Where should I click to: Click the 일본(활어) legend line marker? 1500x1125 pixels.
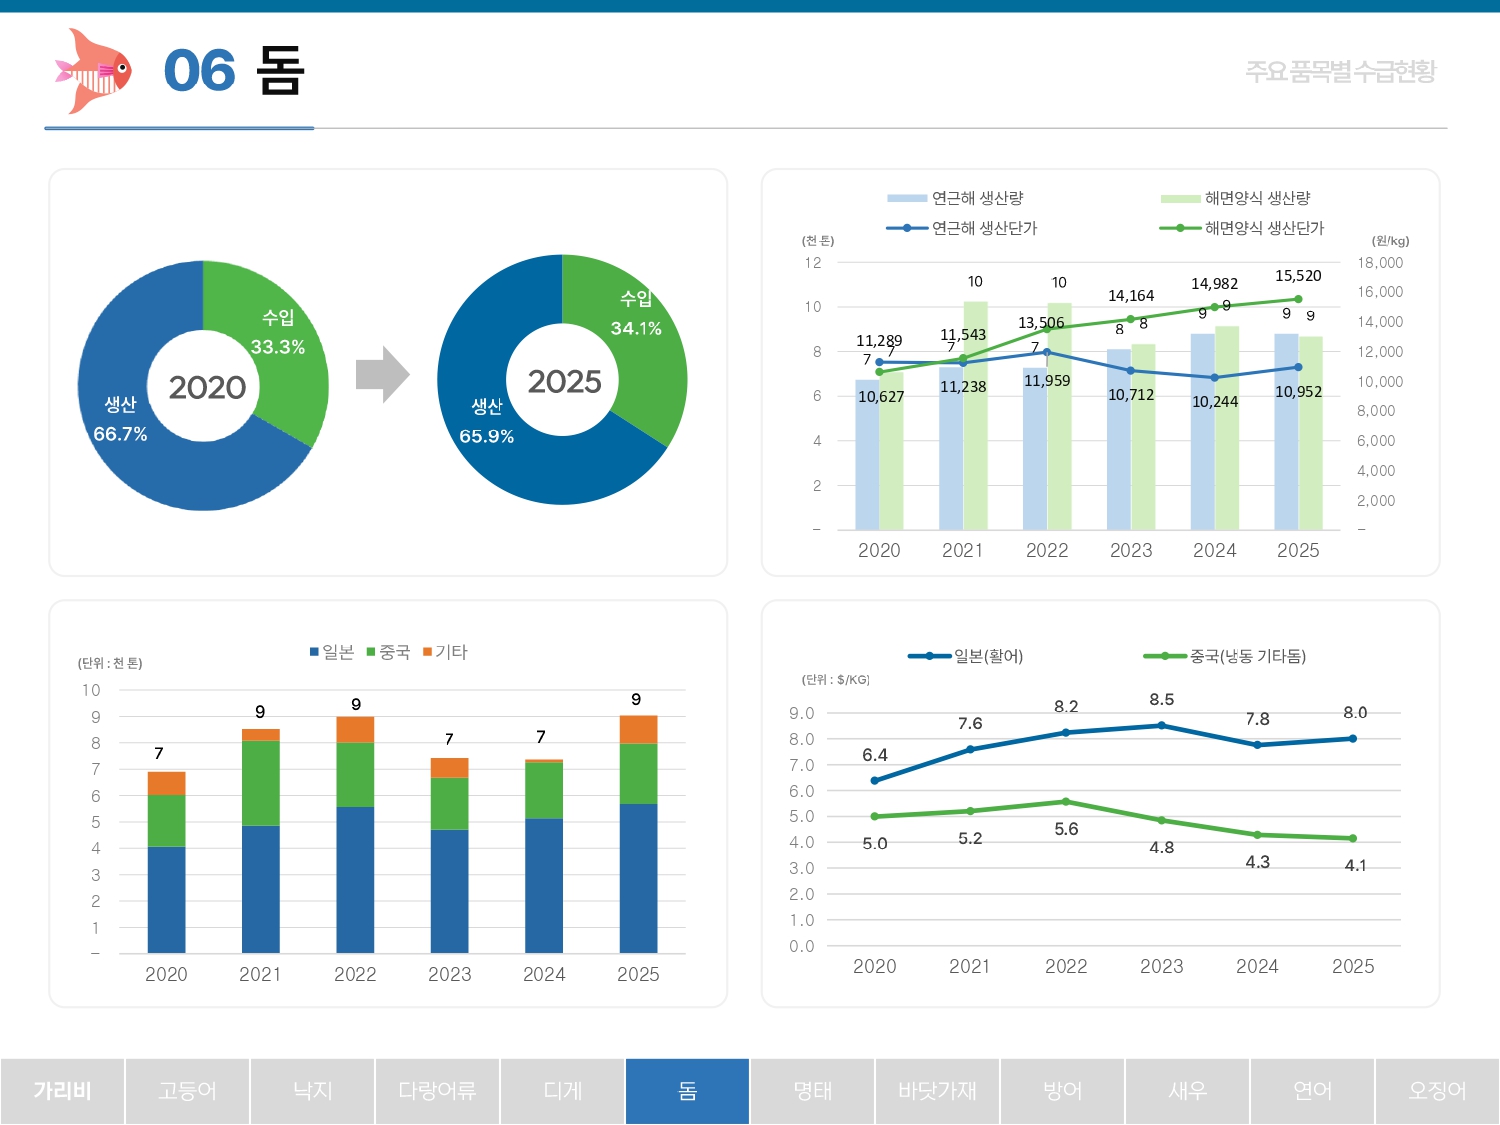coord(930,656)
